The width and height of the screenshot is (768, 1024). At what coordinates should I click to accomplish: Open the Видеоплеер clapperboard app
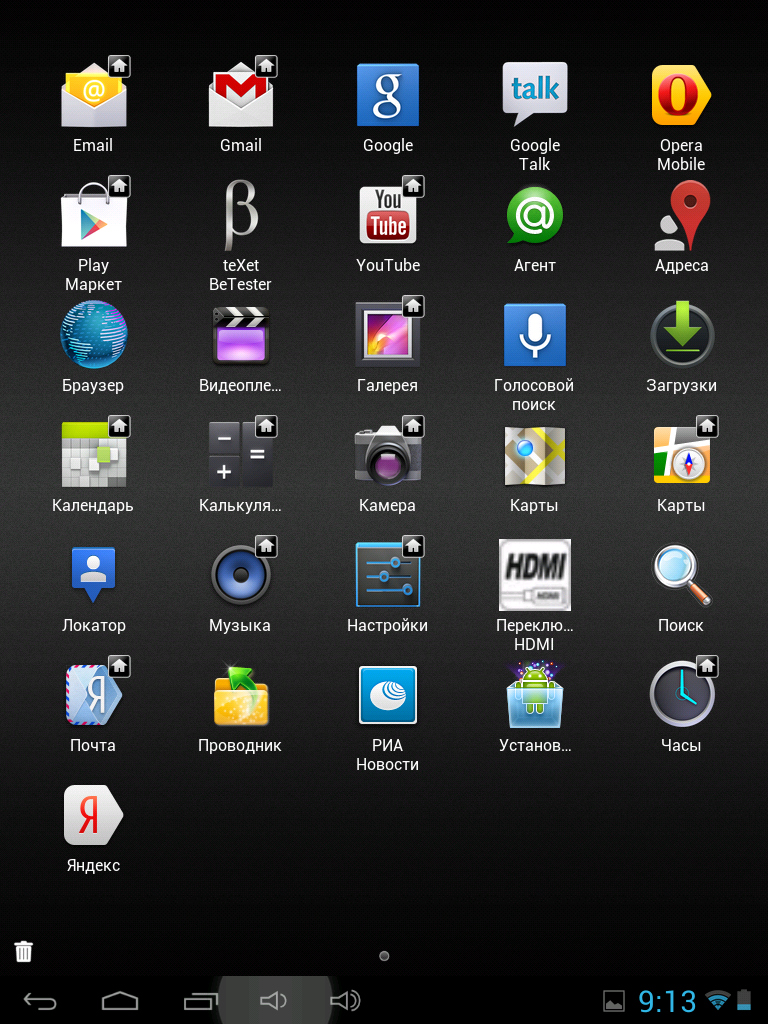coord(241,335)
